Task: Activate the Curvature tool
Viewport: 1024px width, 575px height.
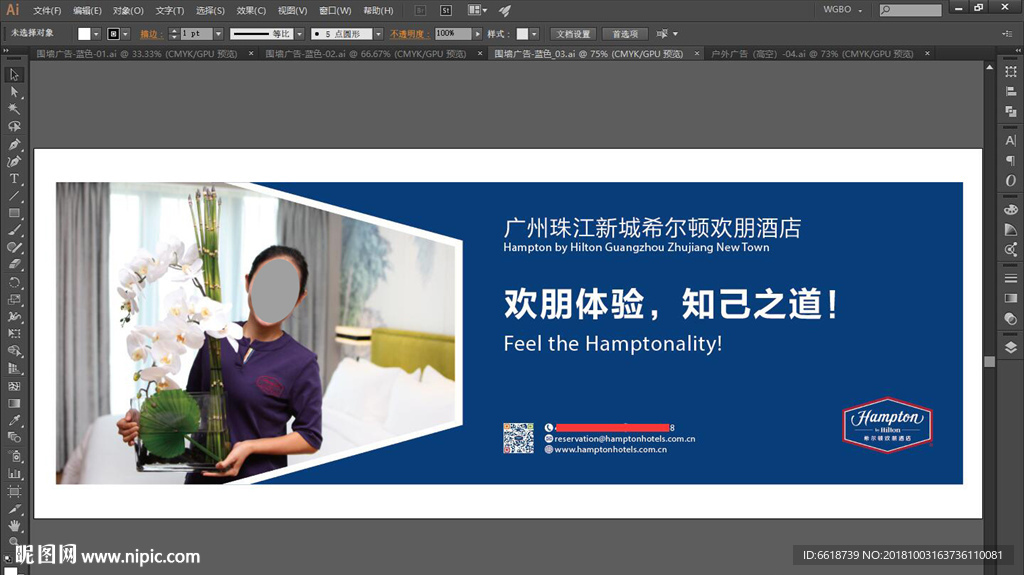Action: click(14, 161)
